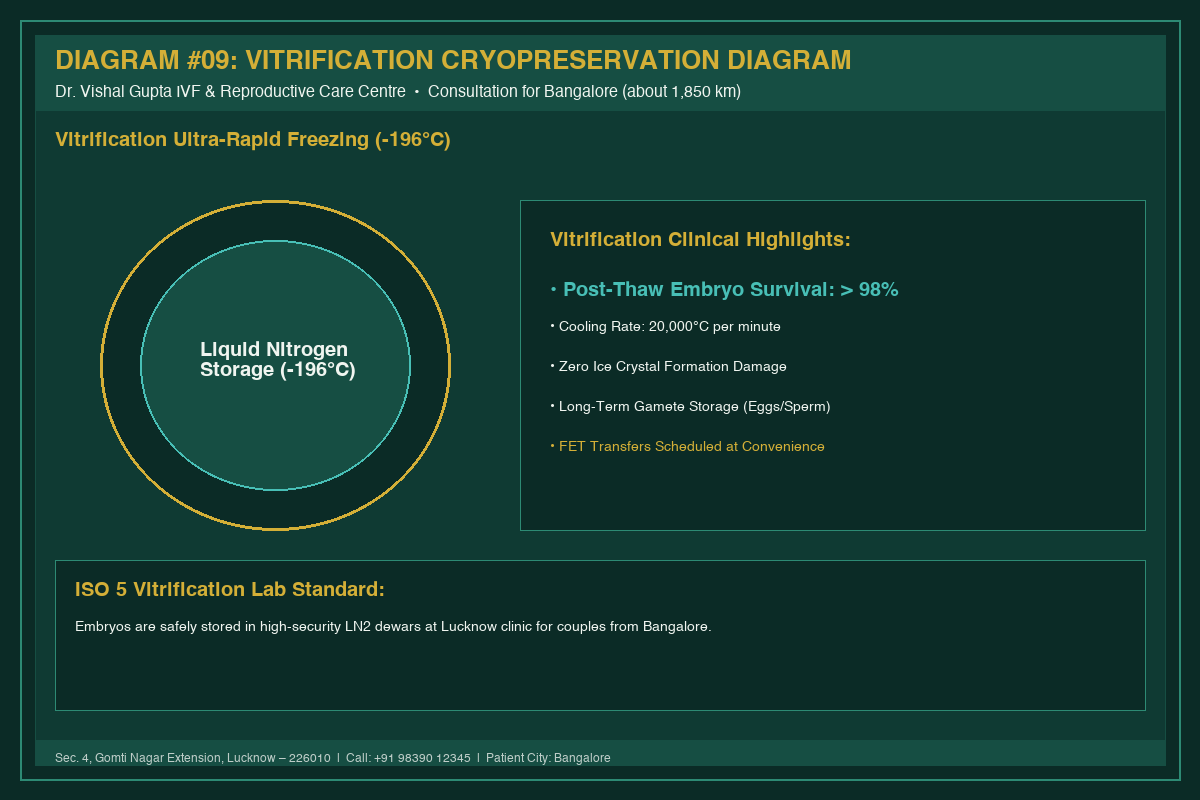
Task: Click 'Patient City: Bangalore' footer text
Action: (x=548, y=758)
